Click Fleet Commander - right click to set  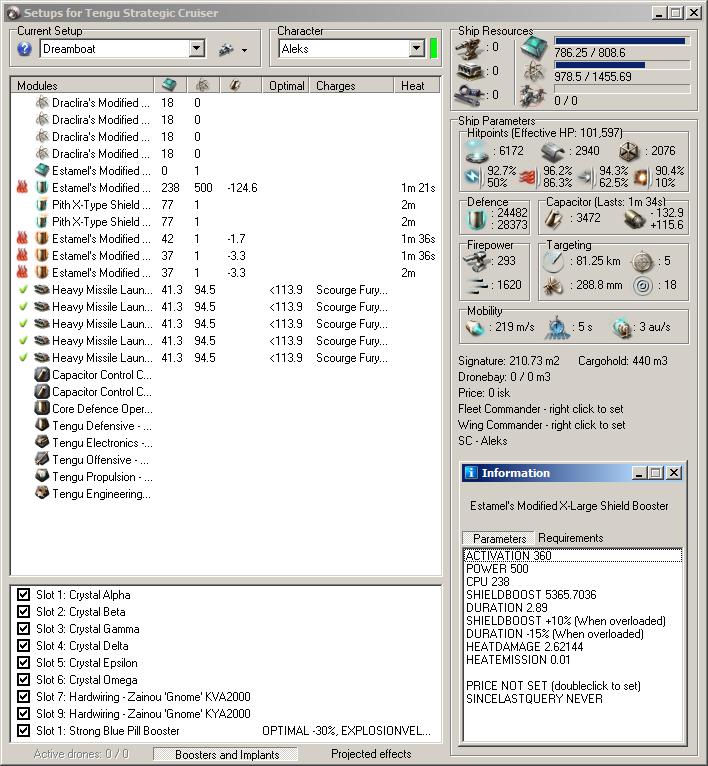click(x=540, y=409)
